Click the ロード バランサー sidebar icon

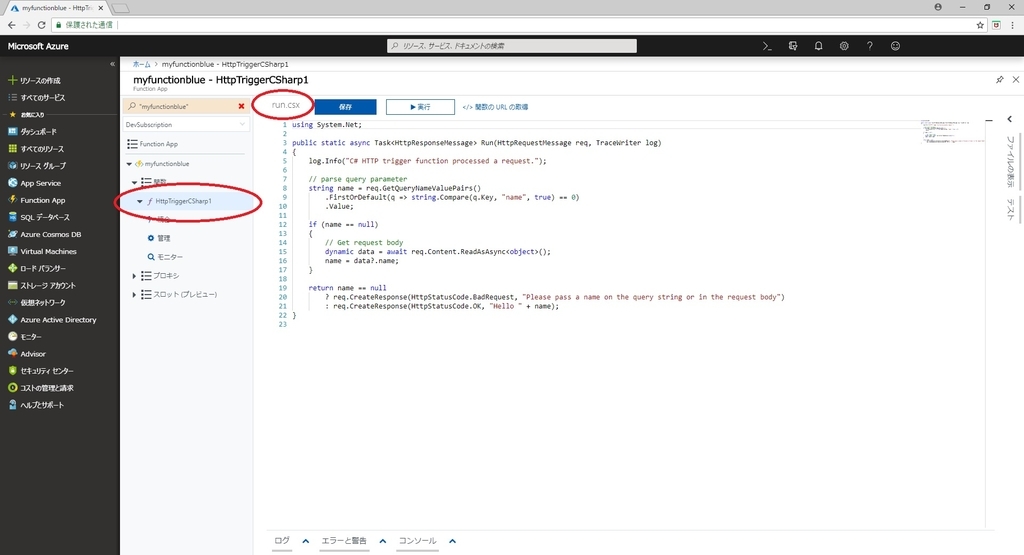click(x=12, y=268)
